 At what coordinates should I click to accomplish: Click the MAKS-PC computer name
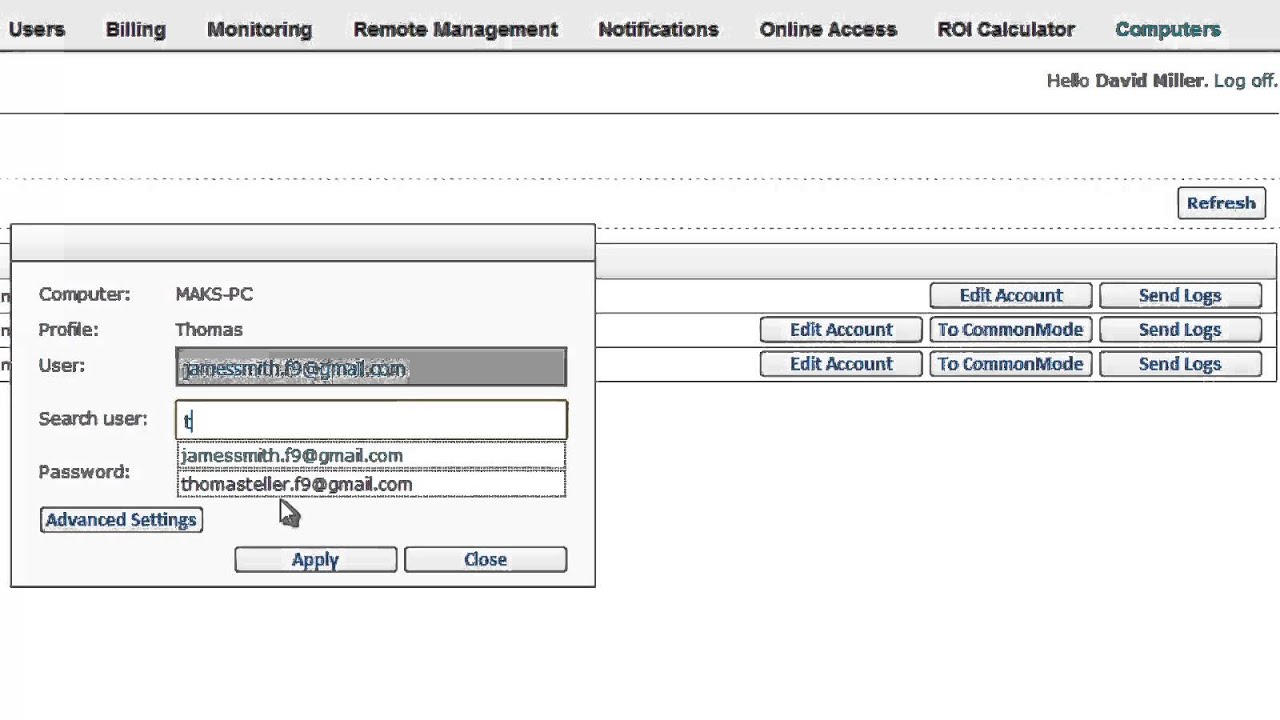(214, 294)
